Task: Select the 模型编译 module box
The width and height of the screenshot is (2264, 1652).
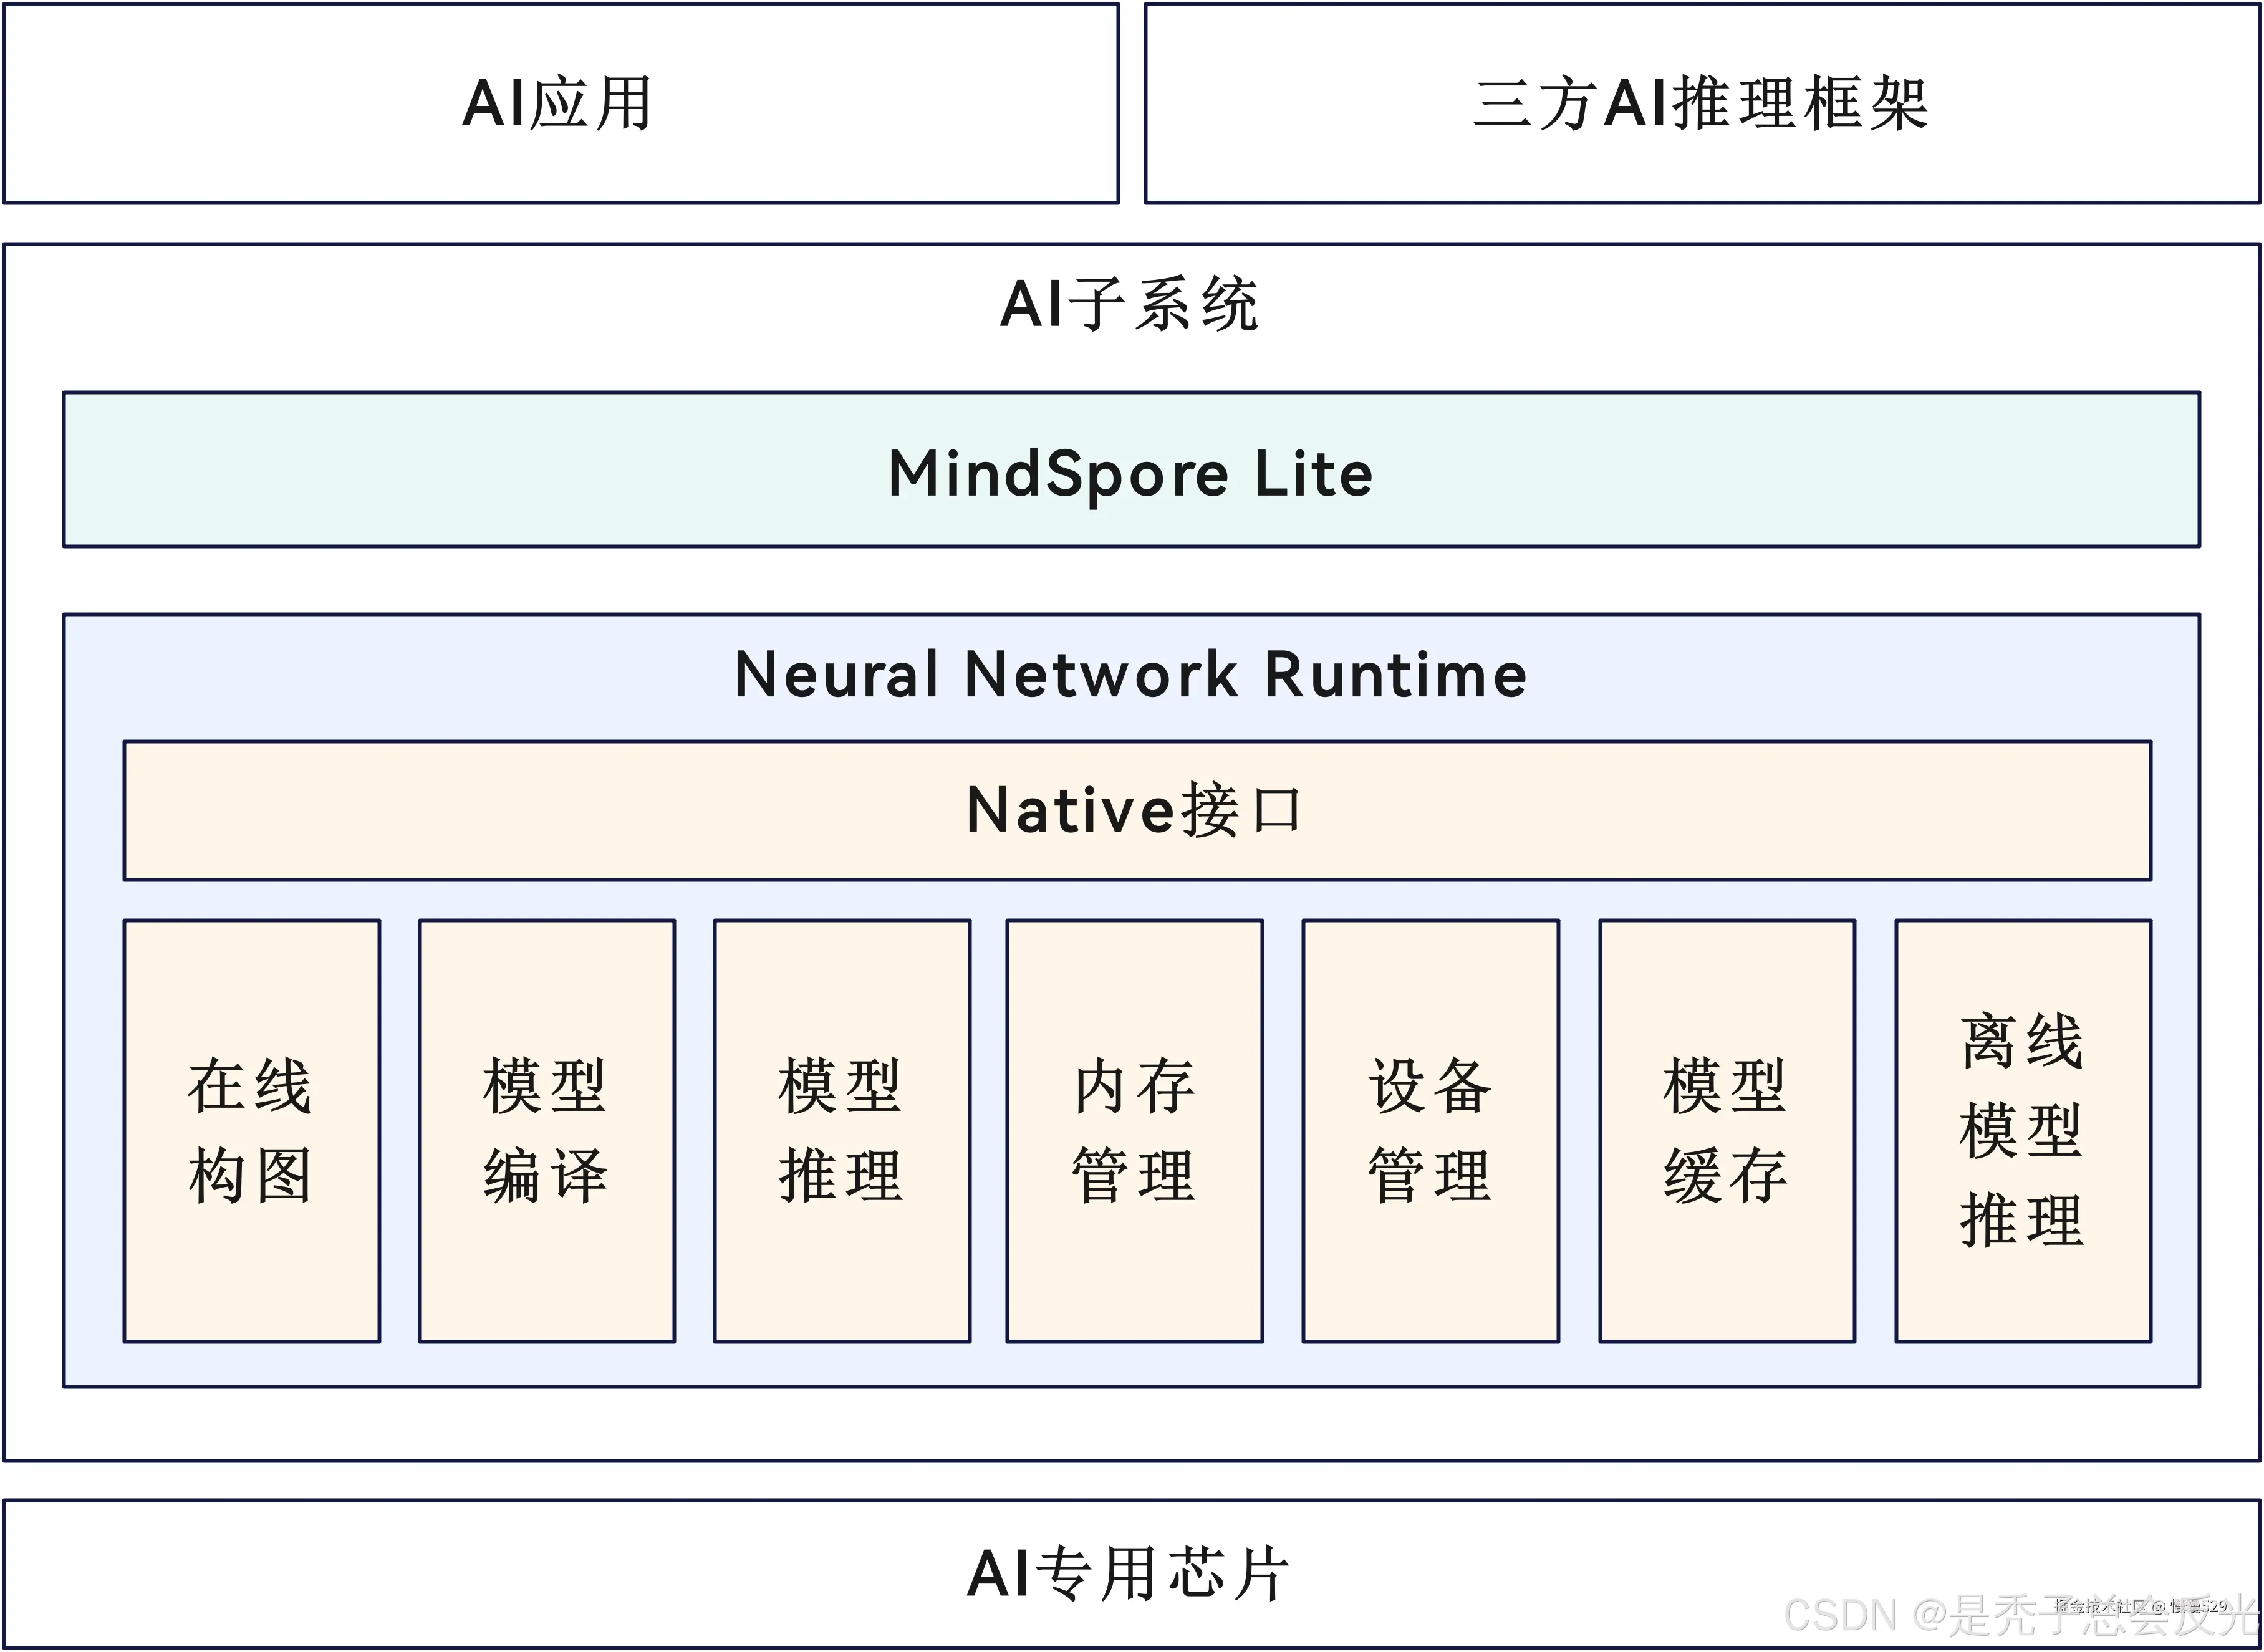Action: point(547,1131)
